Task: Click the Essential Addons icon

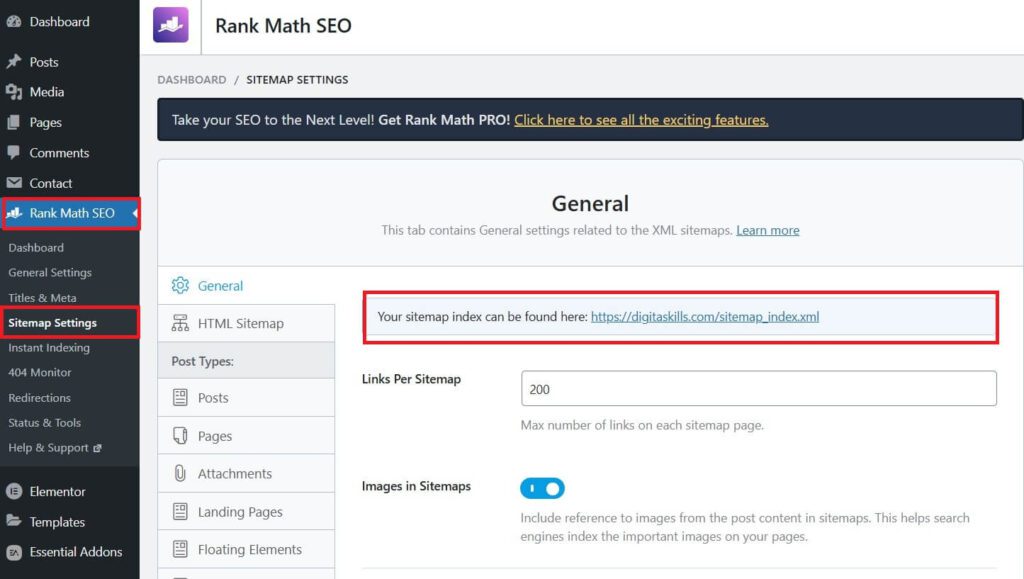Action: pos(14,552)
